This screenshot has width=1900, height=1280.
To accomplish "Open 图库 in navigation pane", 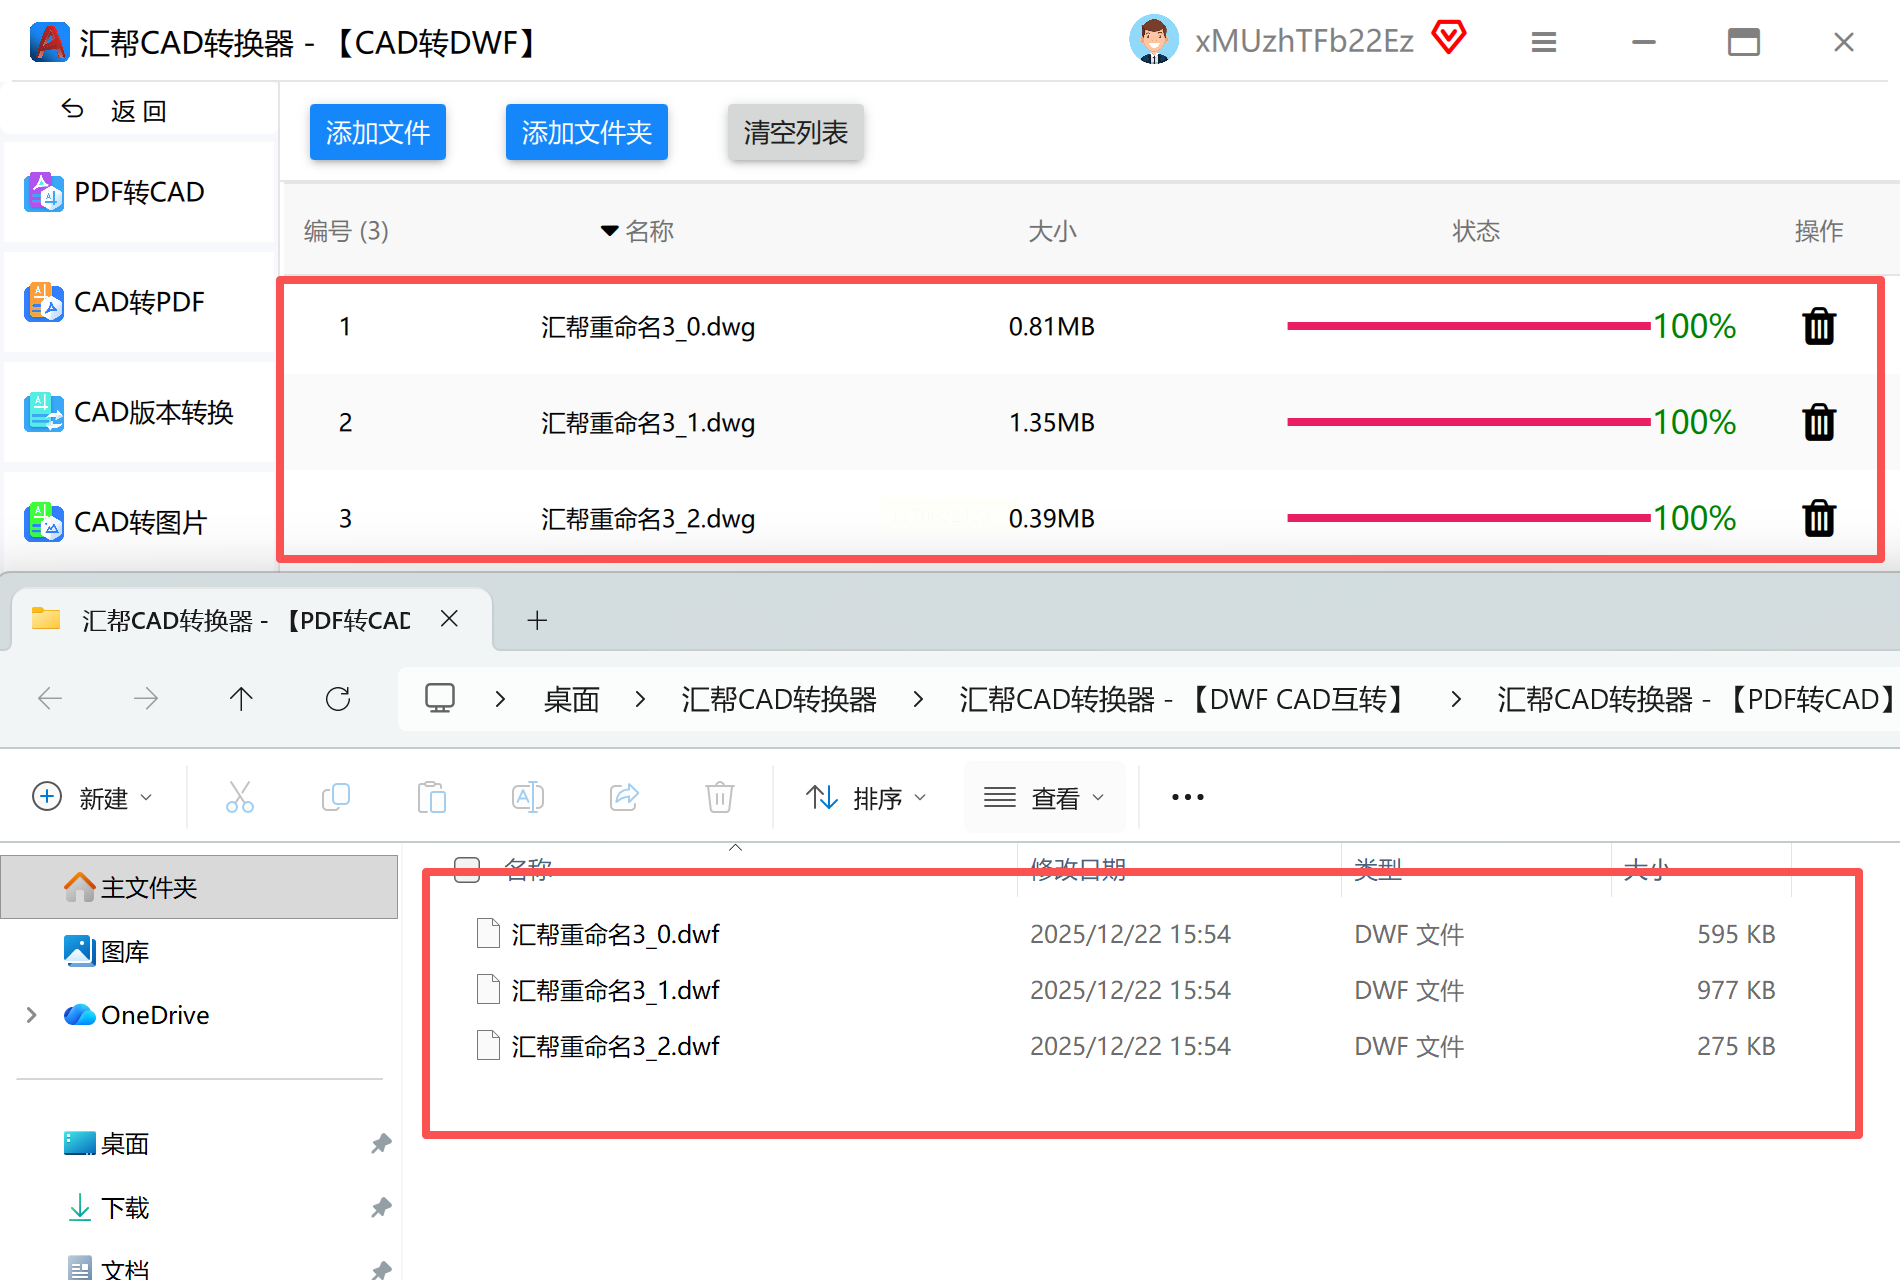I will point(108,951).
